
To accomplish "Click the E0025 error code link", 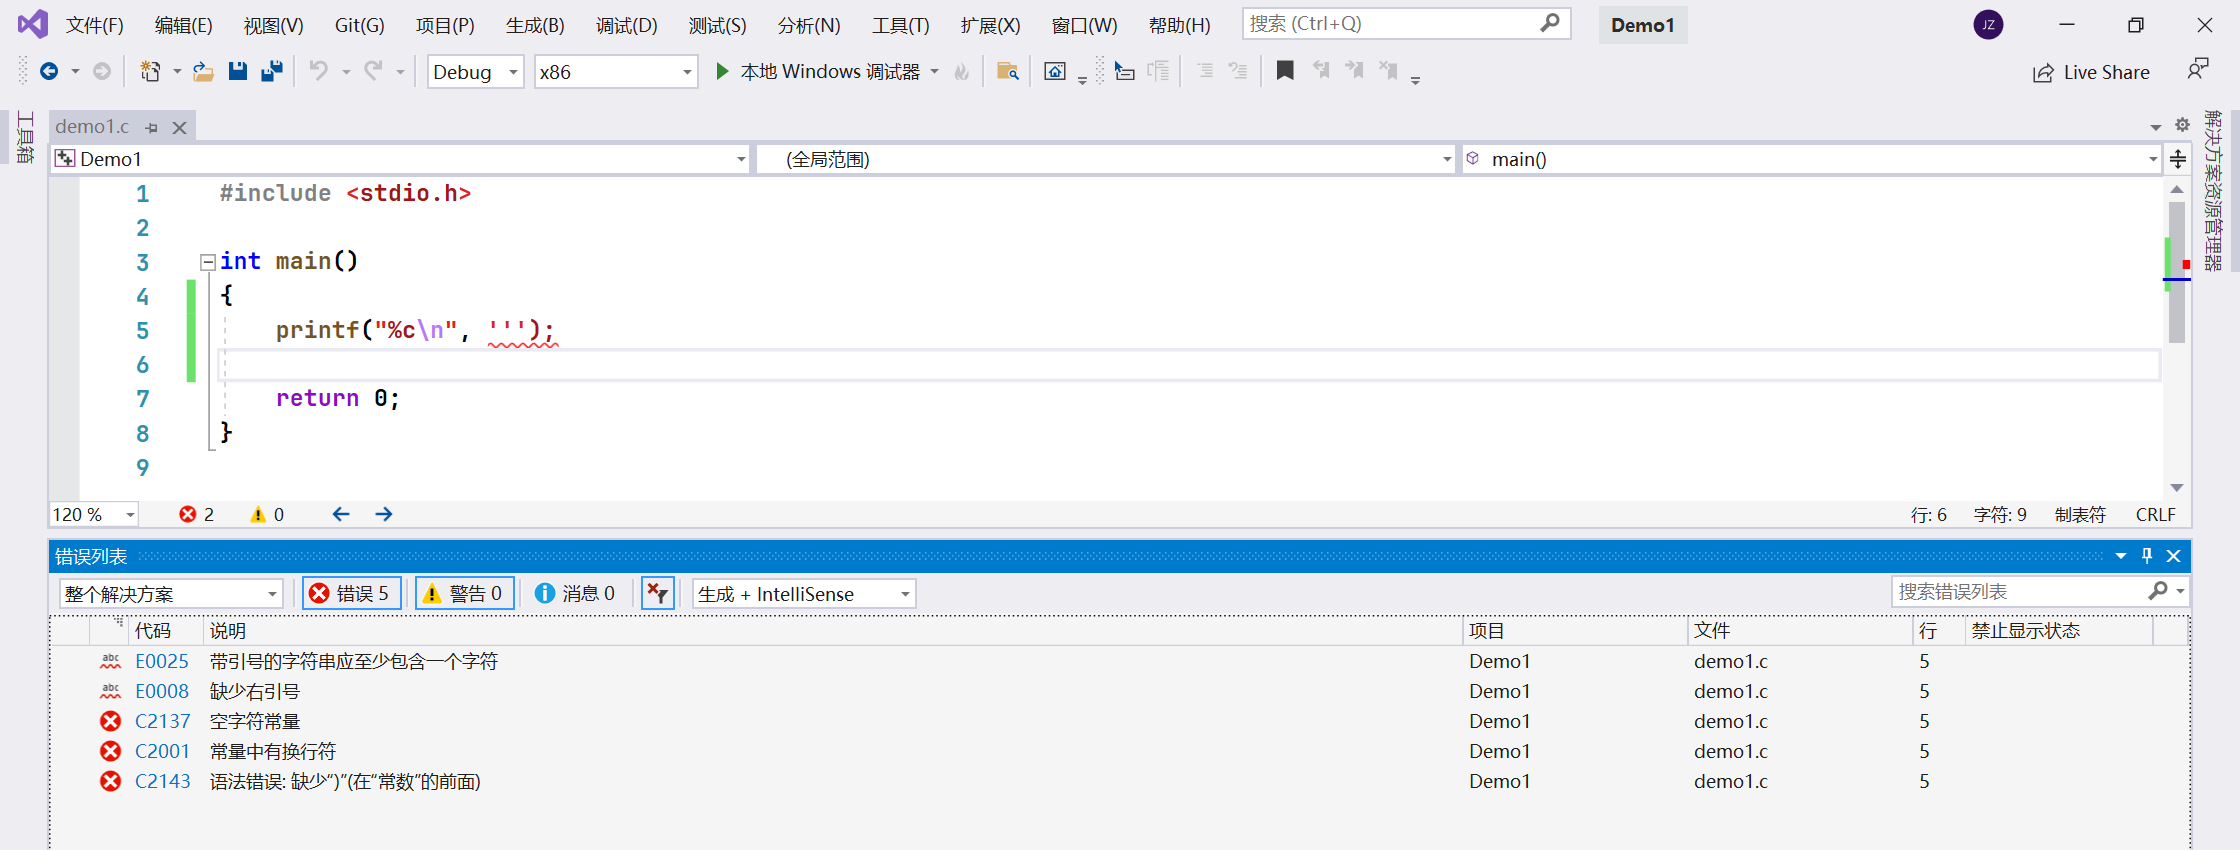I will [x=162, y=661].
